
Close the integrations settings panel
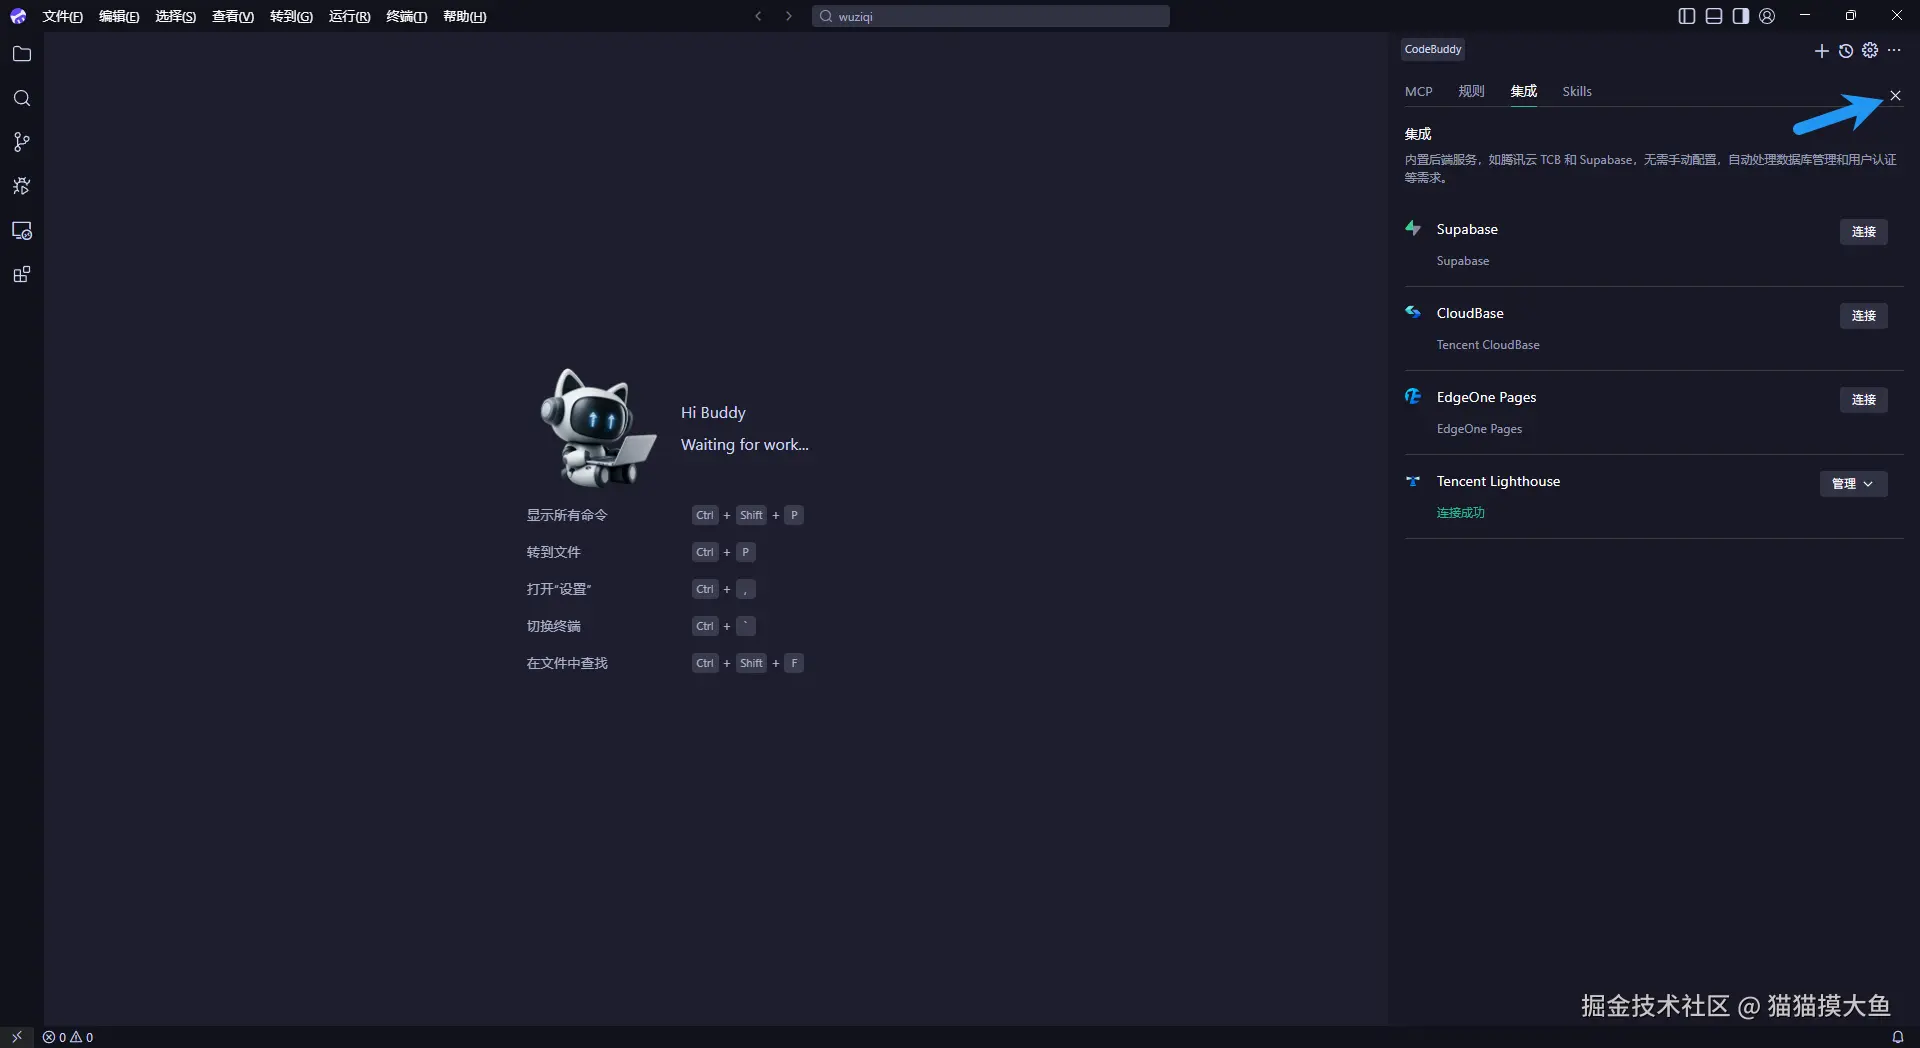tap(1895, 96)
